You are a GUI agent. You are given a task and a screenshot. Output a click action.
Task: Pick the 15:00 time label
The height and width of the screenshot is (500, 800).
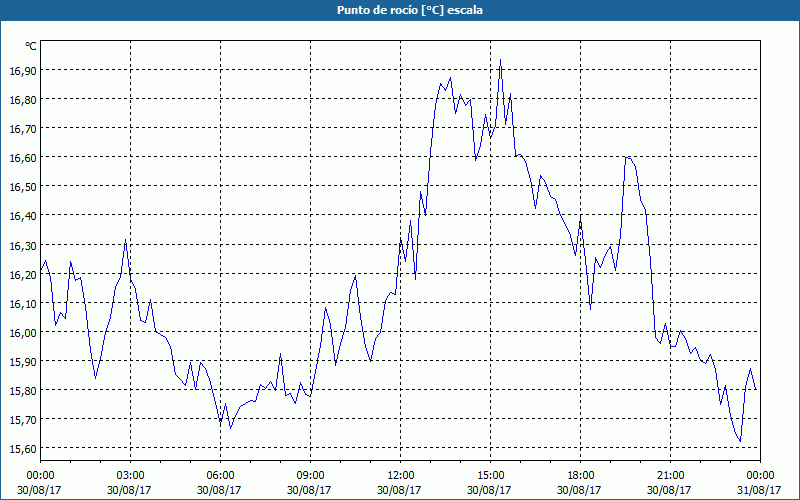(490, 476)
